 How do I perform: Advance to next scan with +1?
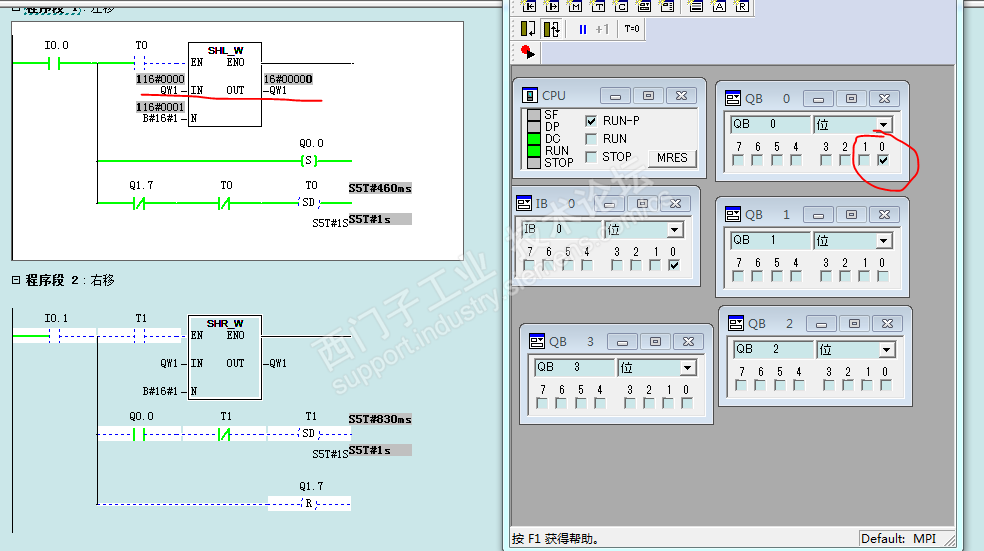(602, 29)
